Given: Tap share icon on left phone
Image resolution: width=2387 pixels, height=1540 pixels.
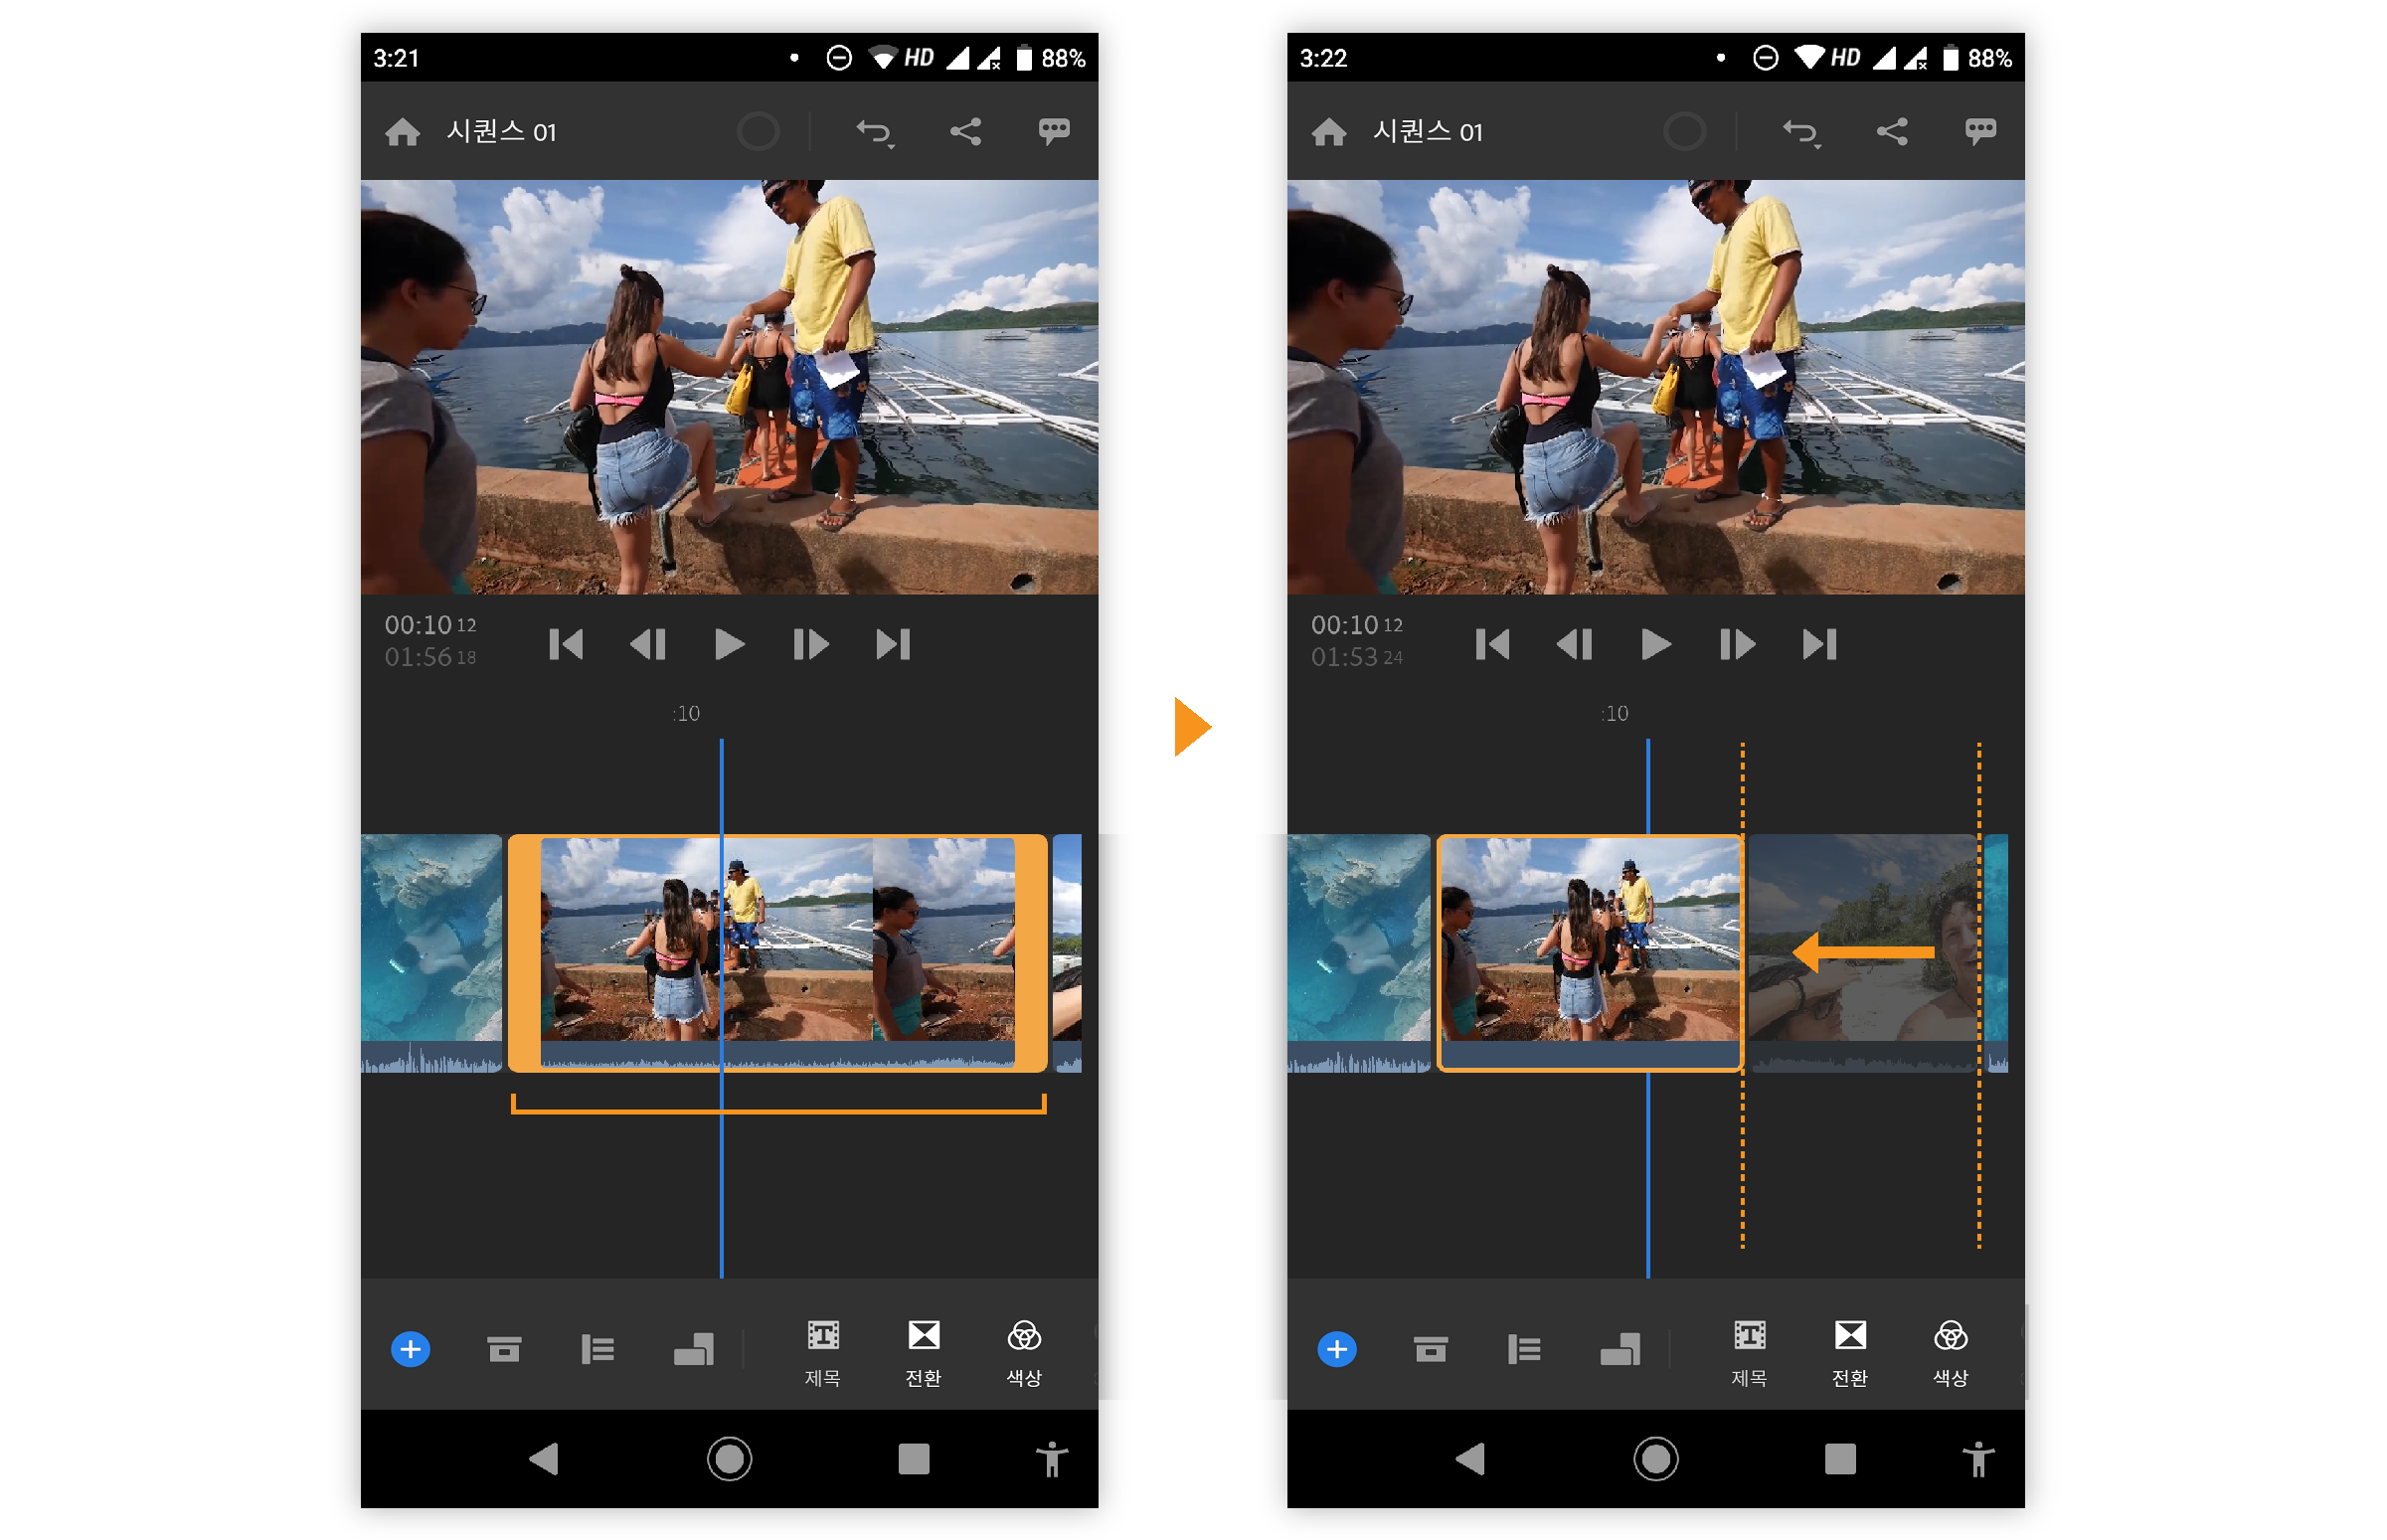Looking at the screenshot, I should click(x=965, y=132).
